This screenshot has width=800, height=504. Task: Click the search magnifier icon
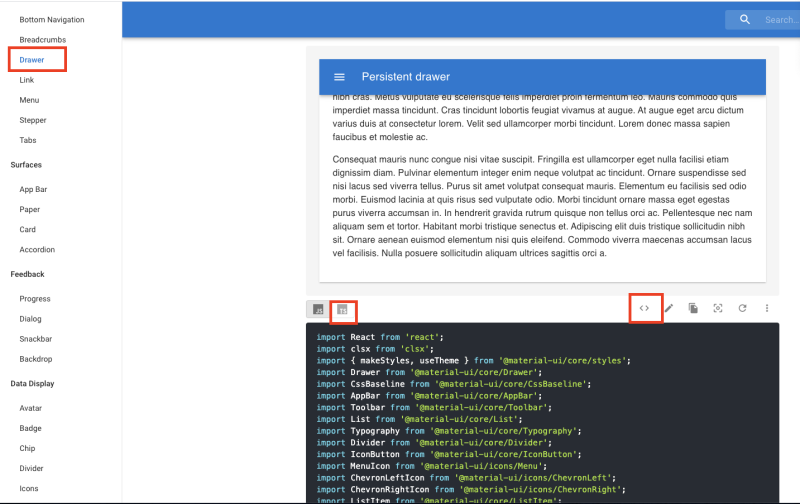point(745,19)
